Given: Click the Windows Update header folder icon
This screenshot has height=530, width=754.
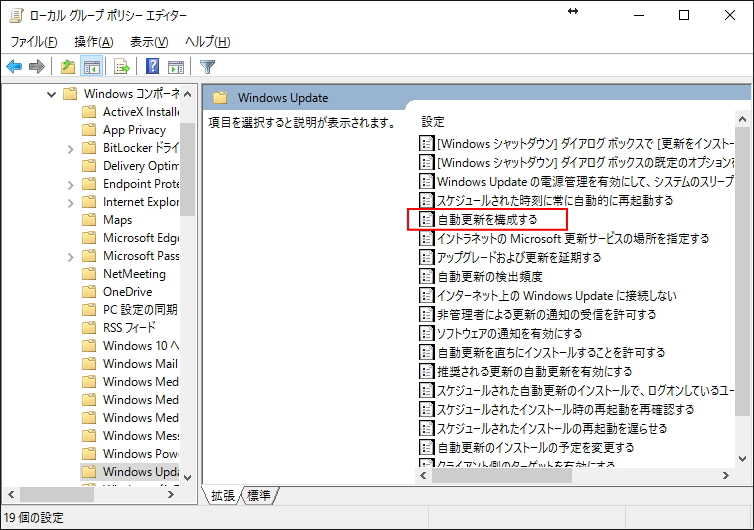Looking at the screenshot, I should [220, 98].
